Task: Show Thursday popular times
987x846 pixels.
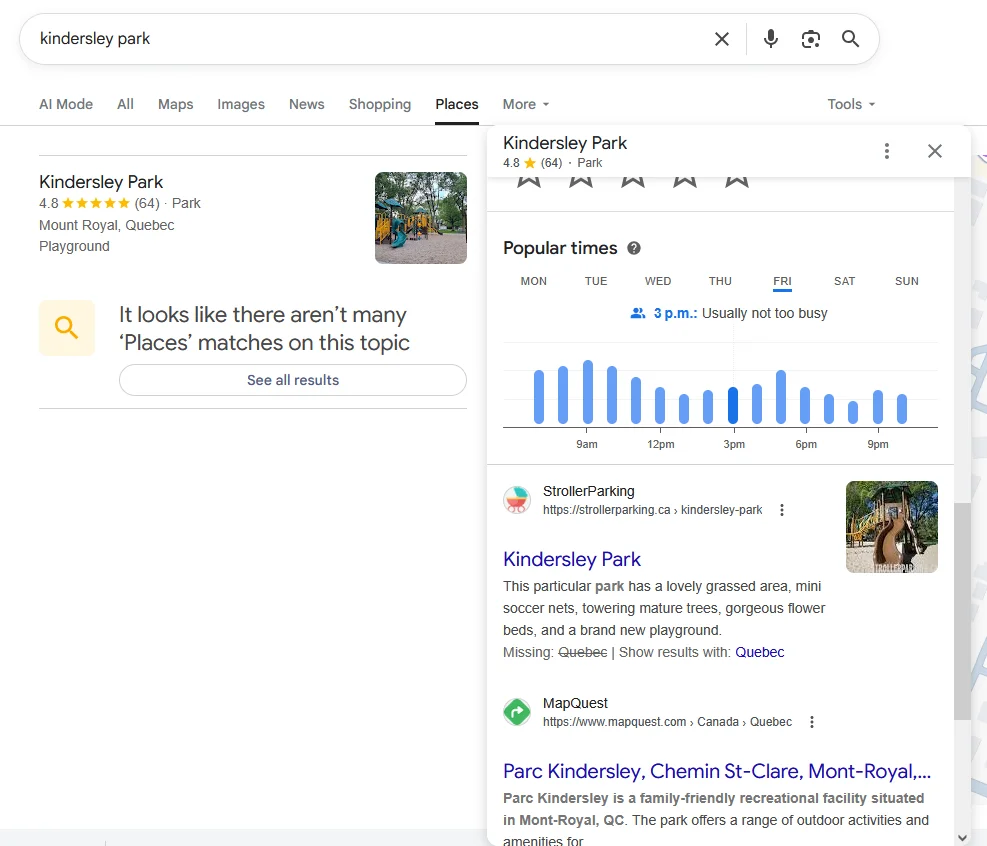Action: click(x=720, y=281)
